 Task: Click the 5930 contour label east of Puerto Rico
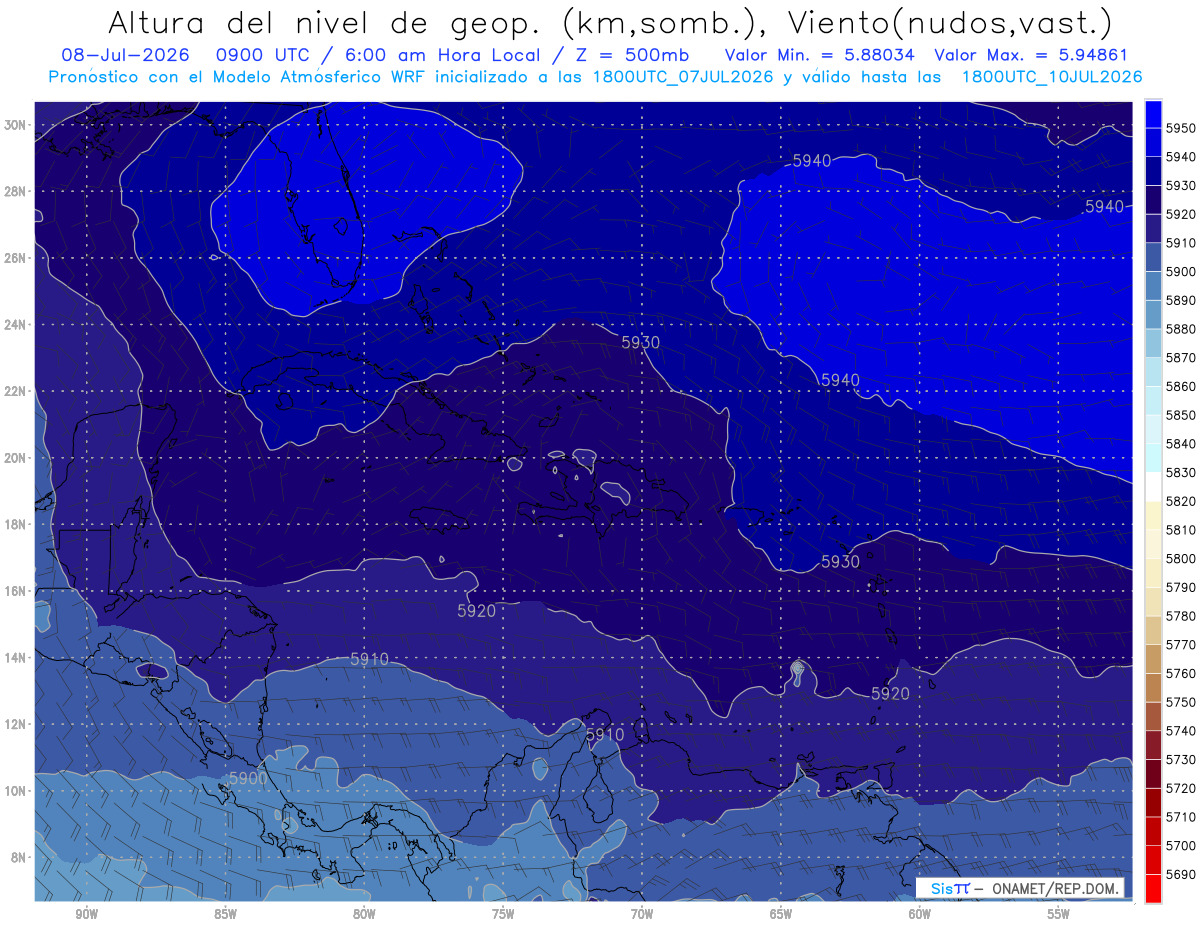point(840,562)
